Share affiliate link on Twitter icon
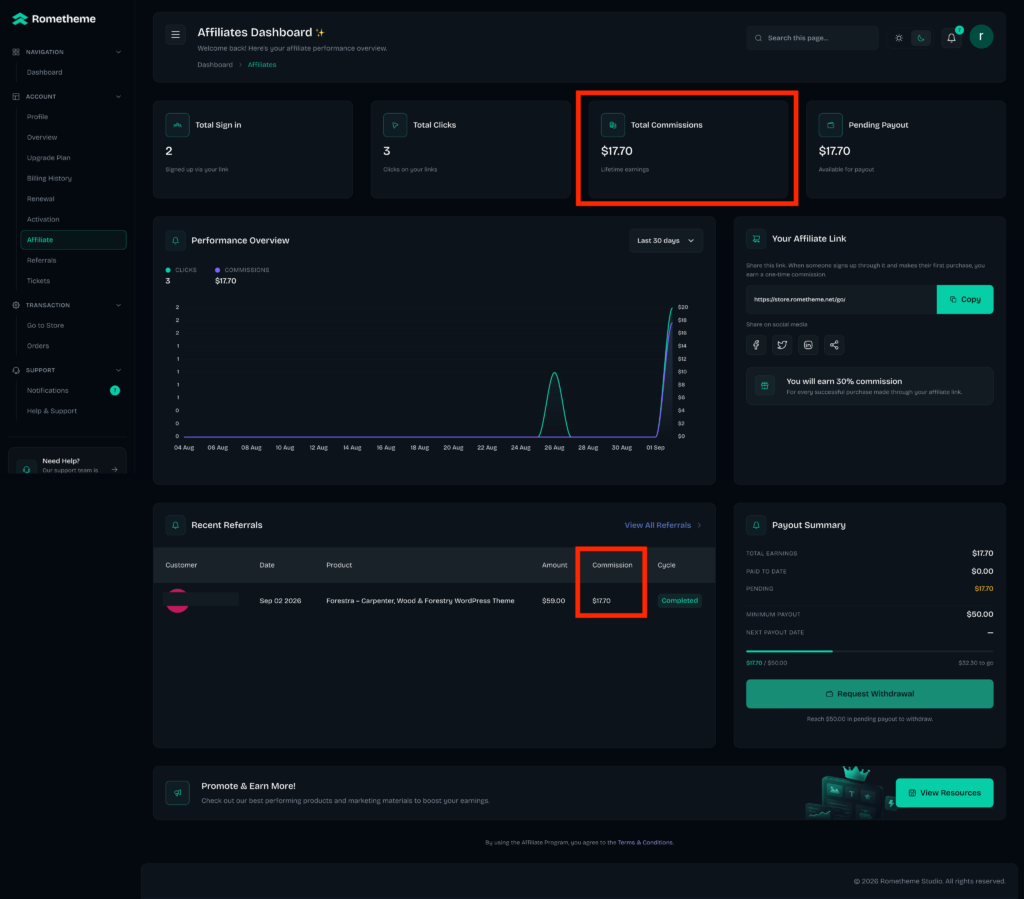Image resolution: width=1024 pixels, height=899 pixels. (x=782, y=345)
